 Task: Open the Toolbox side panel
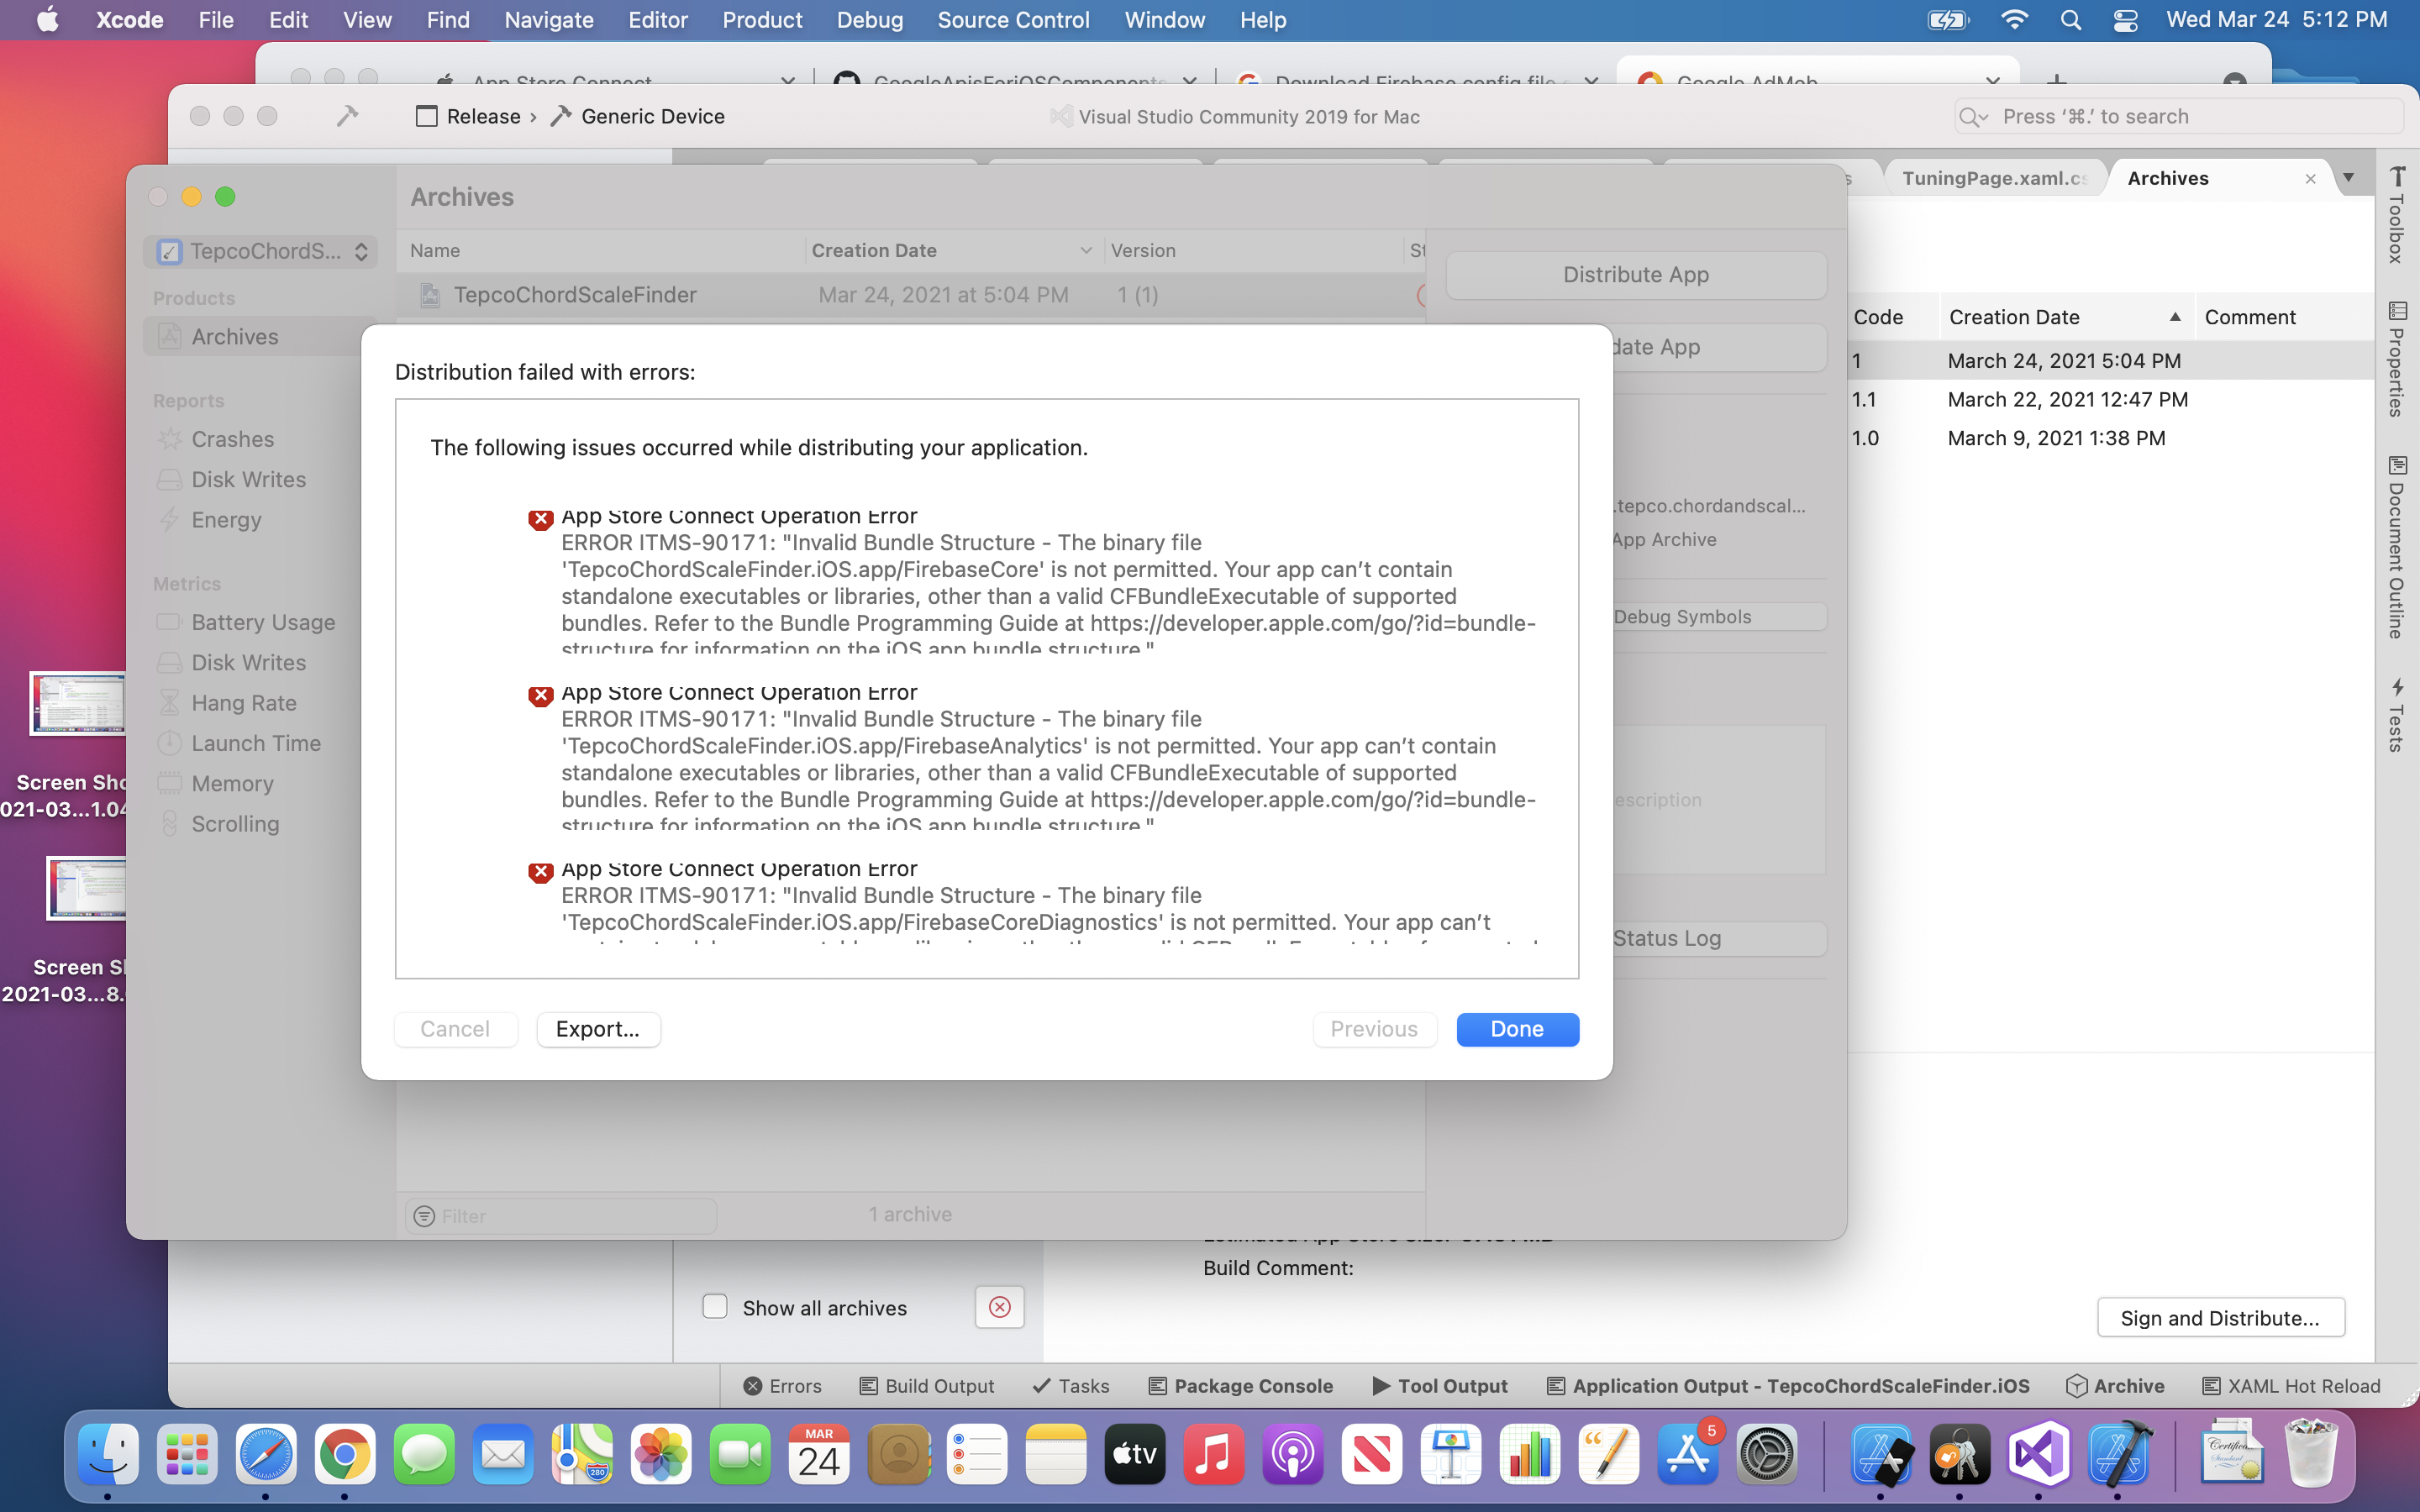coord(2397,215)
